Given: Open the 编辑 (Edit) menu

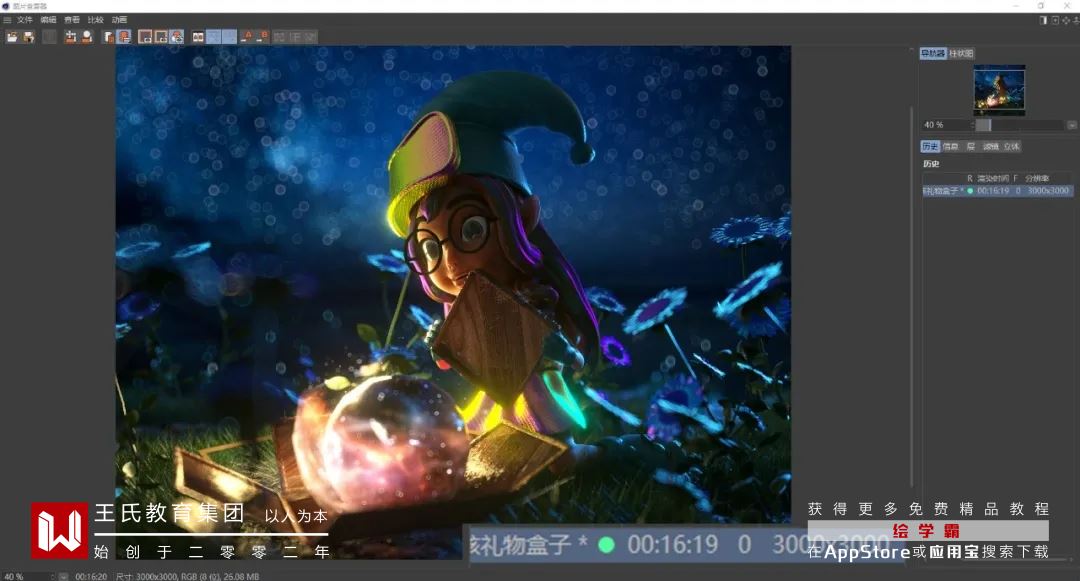Looking at the screenshot, I should (x=48, y=20).
